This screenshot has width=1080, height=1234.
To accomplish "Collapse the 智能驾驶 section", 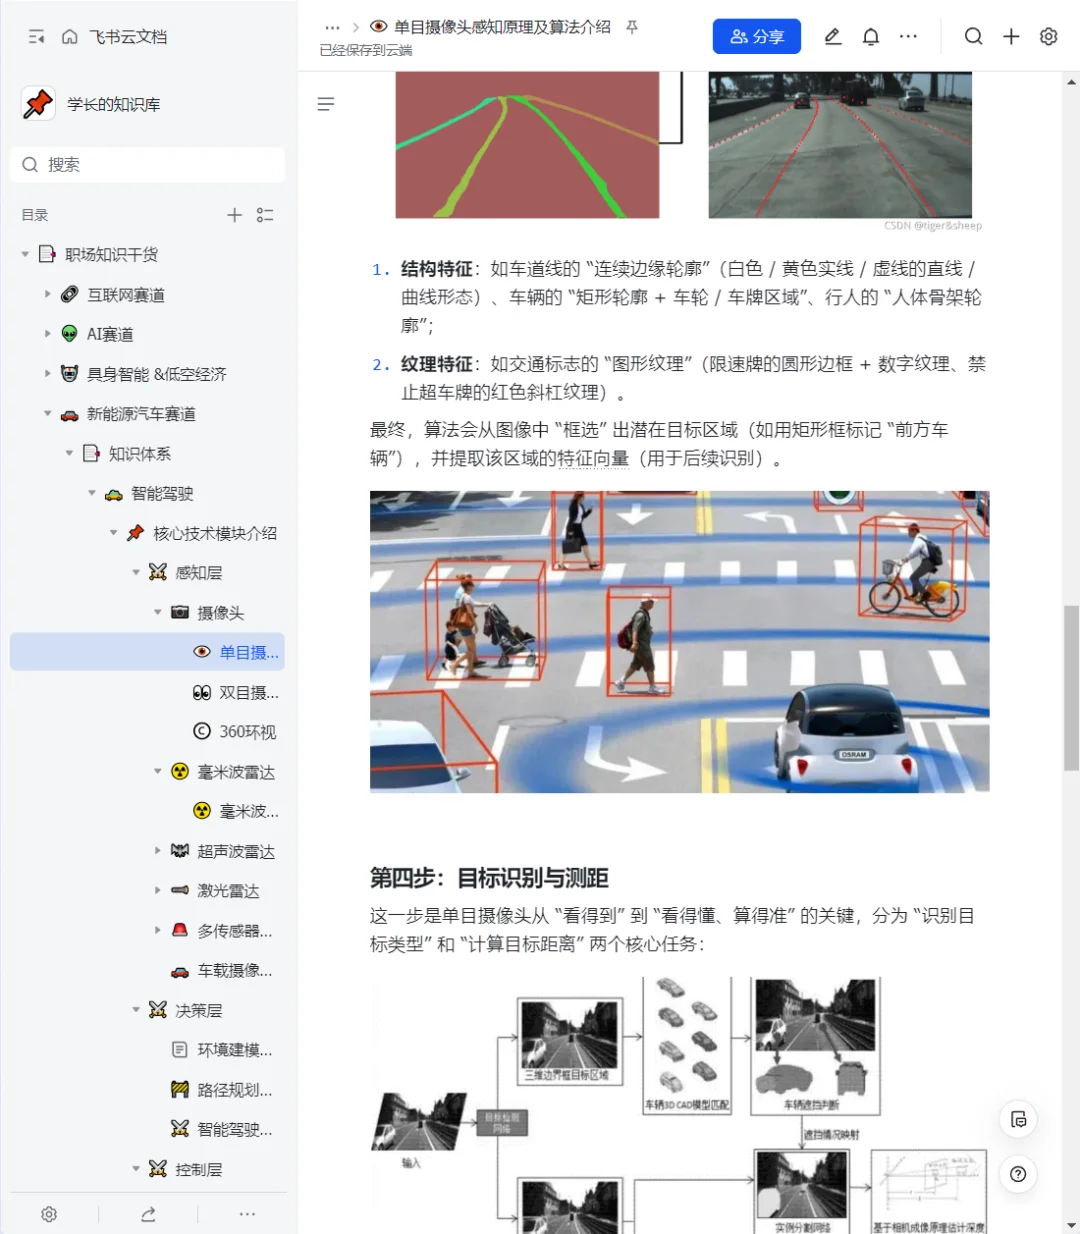I will click(x=90, y=493).
